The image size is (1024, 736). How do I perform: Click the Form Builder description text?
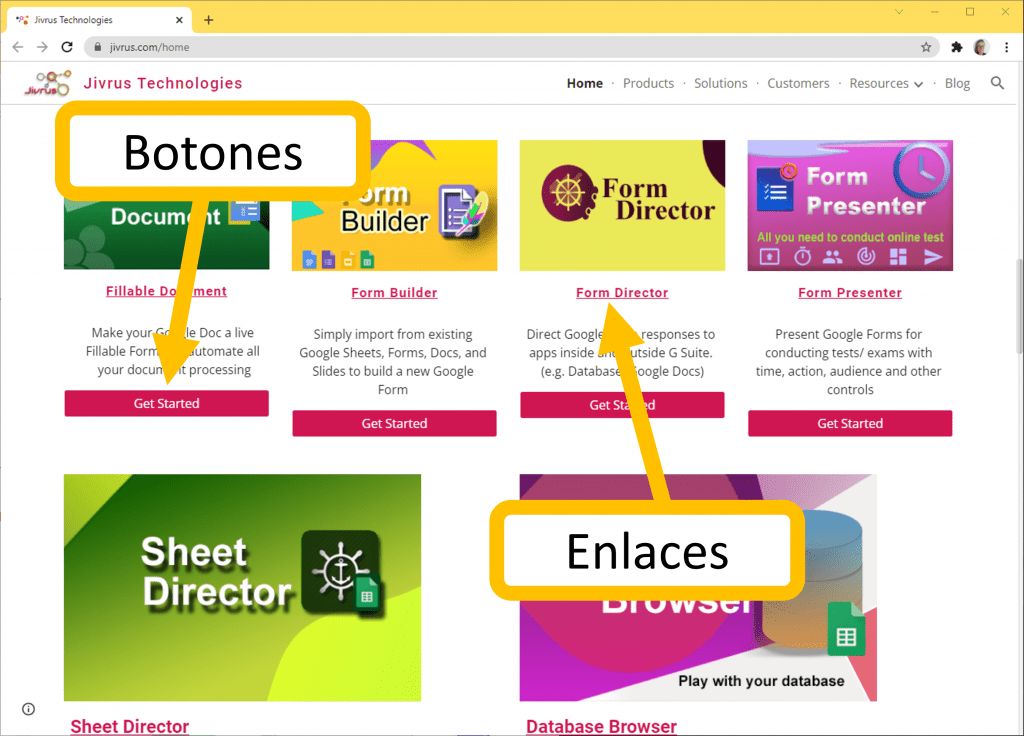[393, 362]
